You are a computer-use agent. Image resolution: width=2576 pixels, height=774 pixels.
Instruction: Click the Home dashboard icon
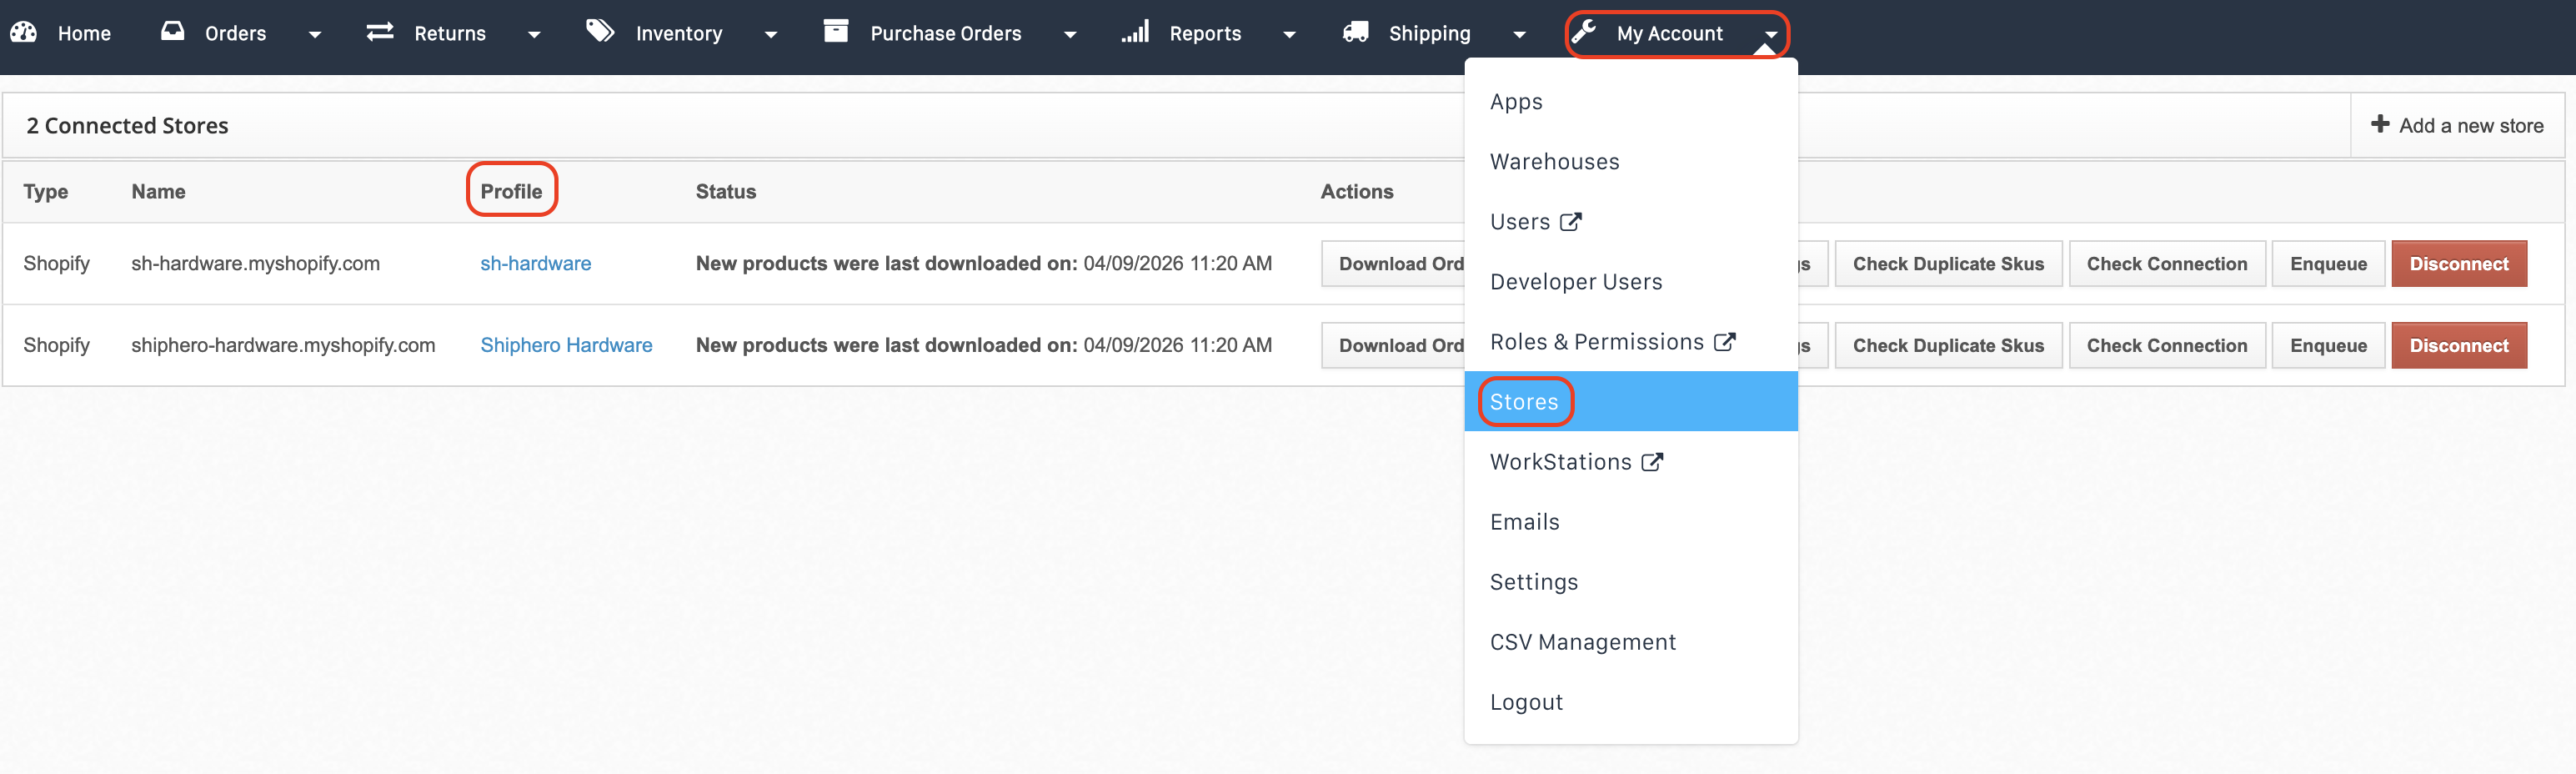pos(23,32)
